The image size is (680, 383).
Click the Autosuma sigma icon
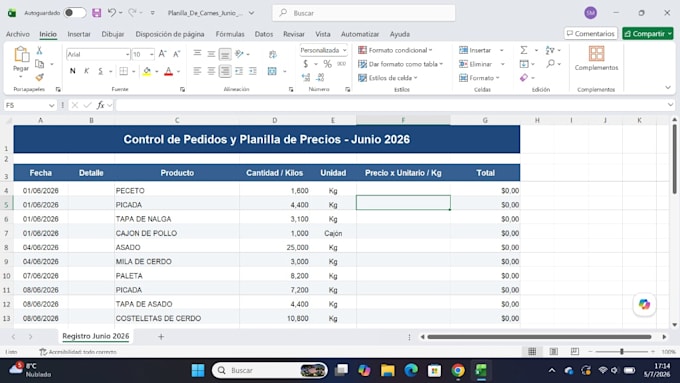coord(524,50)
